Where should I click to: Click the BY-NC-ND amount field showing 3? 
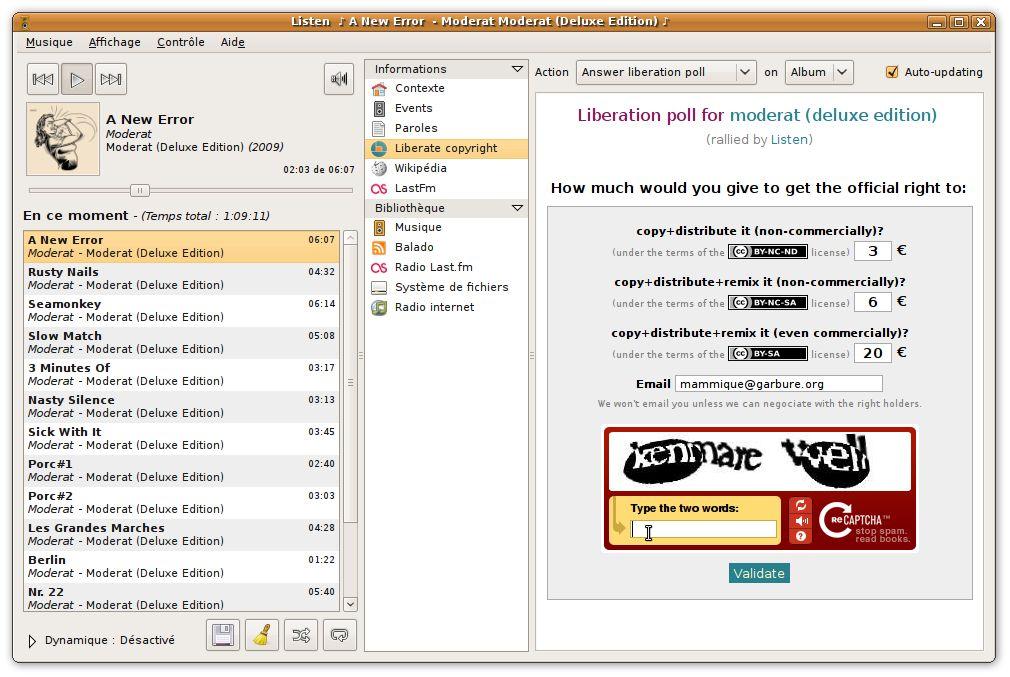[x=873, y=251]
